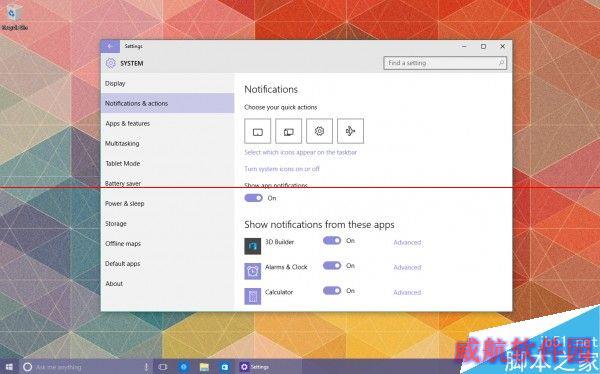Select Tablet Mode in sidebar
This screenshot has height=374, width=600.
(x=168, y=163)
